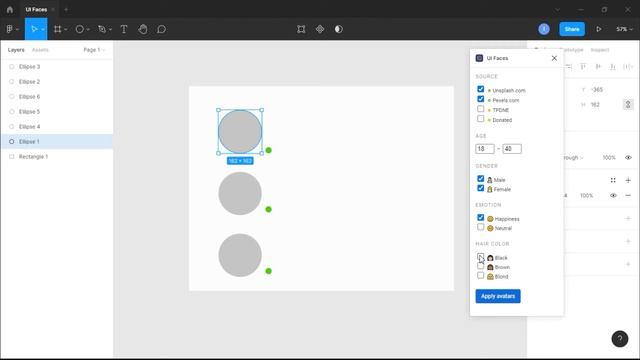This screenshot has height=360, width=640.
Task: Enable the TPDNE source checkbox
Action: [x=480, y=109]
